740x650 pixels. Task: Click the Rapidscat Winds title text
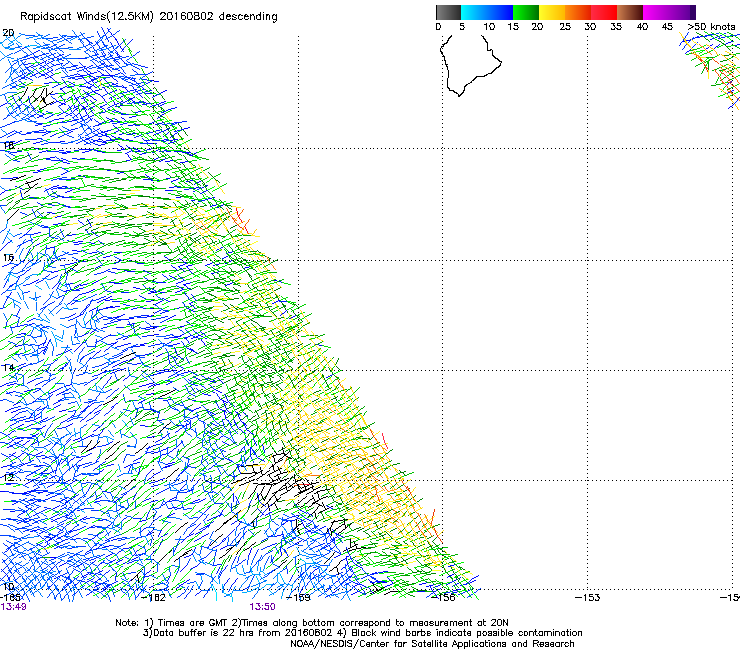149,17
